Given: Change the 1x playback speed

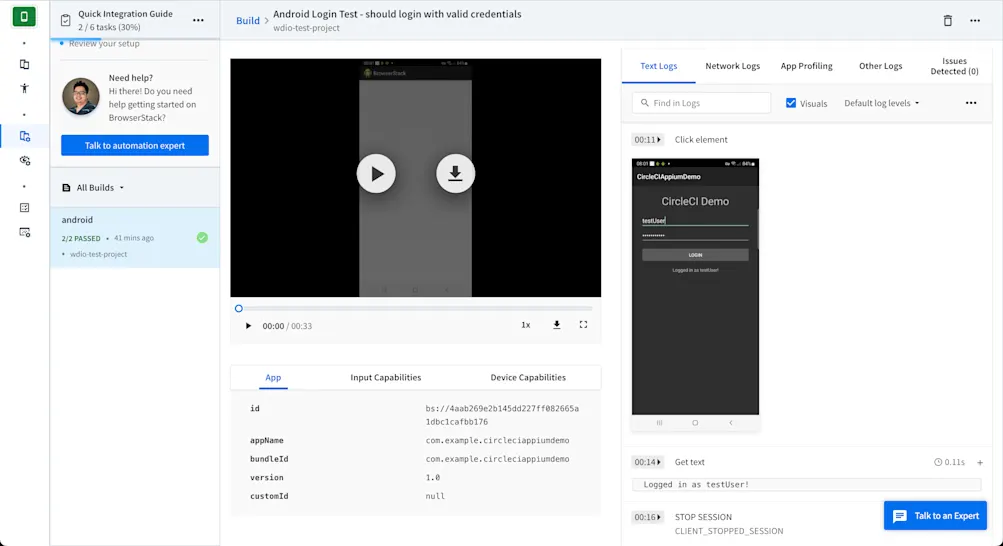Looking at the screenshot, I should 526,325.
